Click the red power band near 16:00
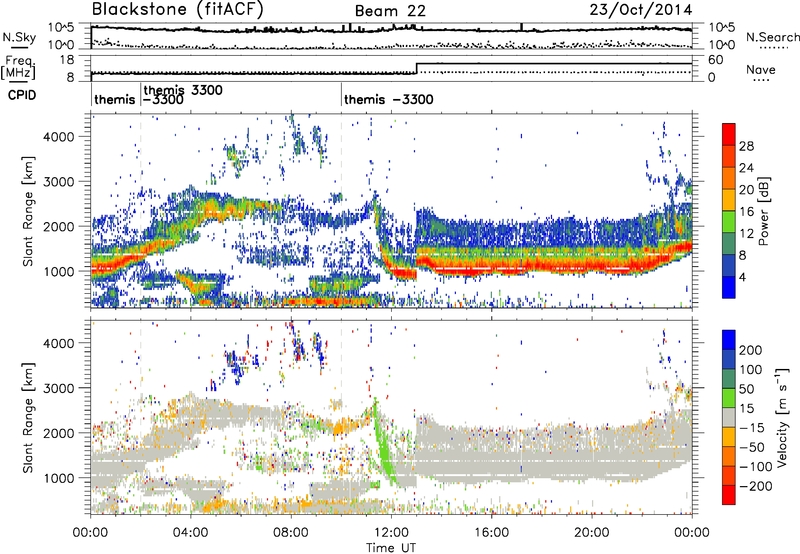The height and width of the screenshot is (554, 800). point(491,266)
